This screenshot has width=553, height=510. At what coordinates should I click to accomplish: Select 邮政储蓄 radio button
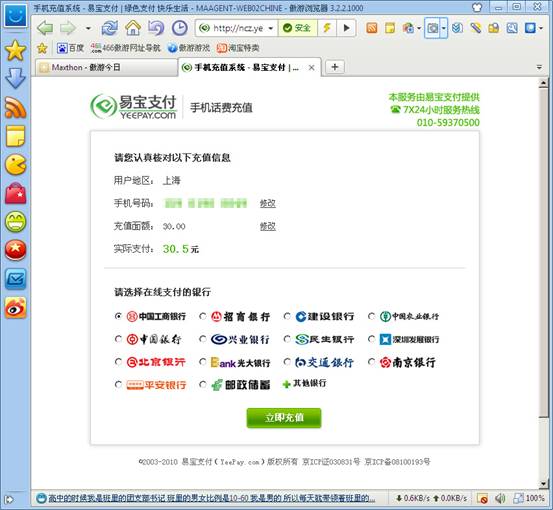coord(203,384)
